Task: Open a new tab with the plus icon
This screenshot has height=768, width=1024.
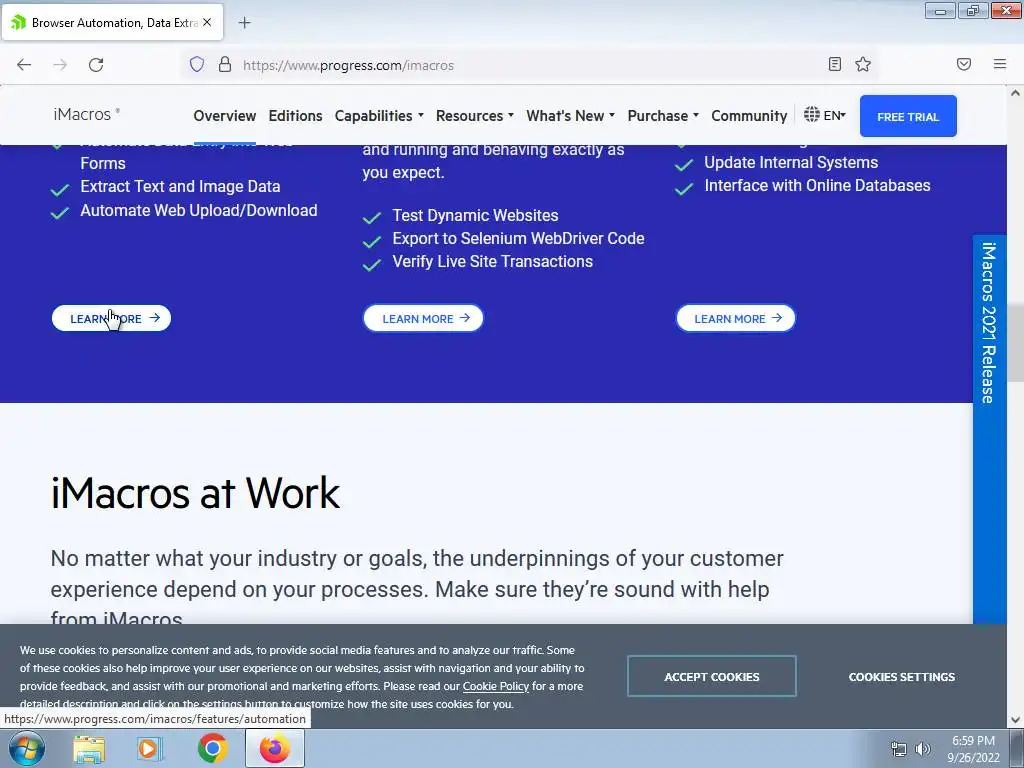Action: 244,23
